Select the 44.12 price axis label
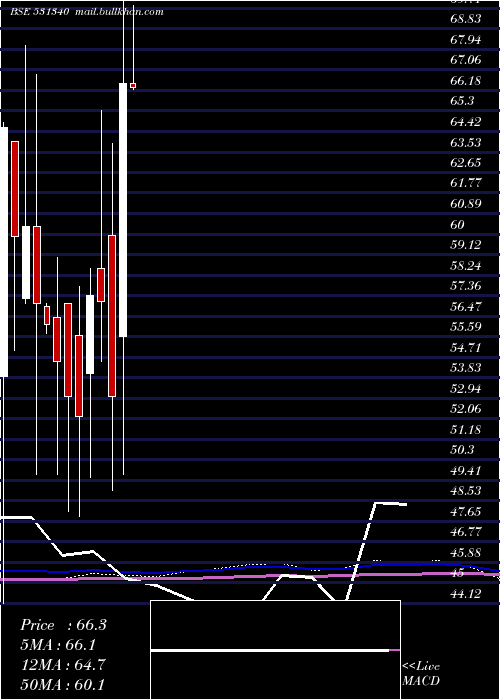Screen dimensions: 500x700 466,594
